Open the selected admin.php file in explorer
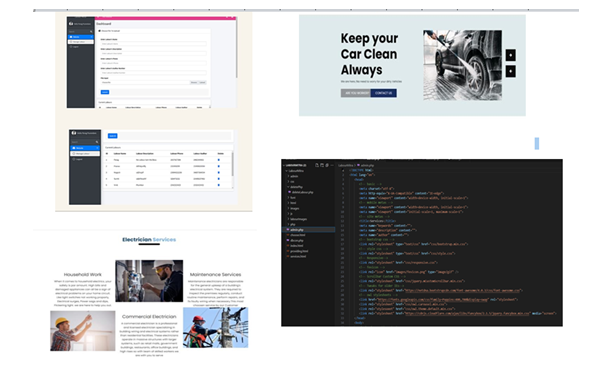Screen dimensions: 615x365 pyautogui.click(x=309, y=230)
